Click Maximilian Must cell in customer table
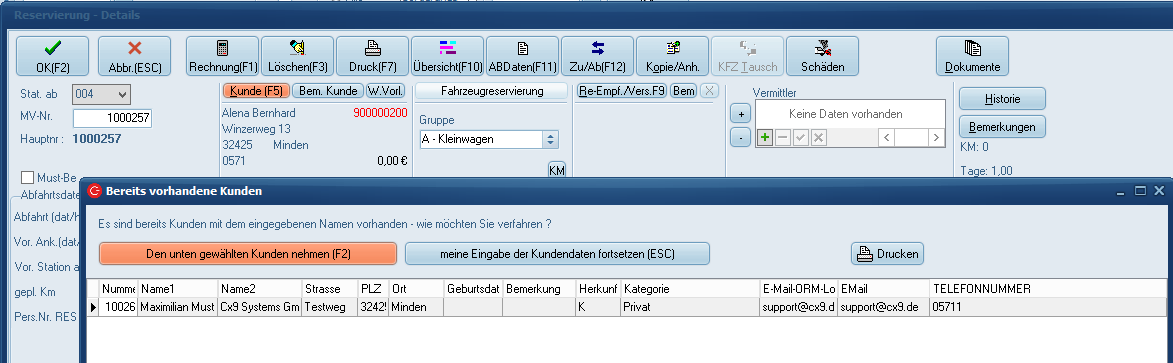The width and height of the screenshot is (1173, 363). click(178, 307)
